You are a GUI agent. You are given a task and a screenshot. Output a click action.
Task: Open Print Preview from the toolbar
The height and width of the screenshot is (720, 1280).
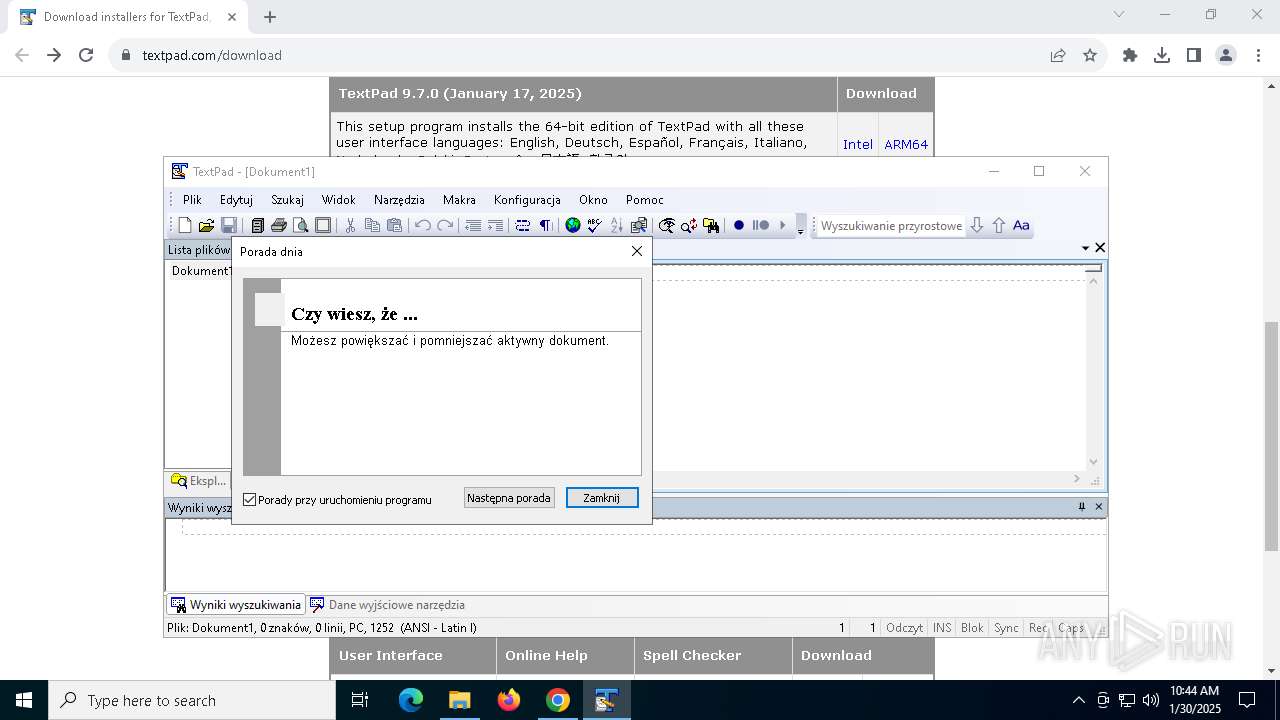tap(300, 225)
